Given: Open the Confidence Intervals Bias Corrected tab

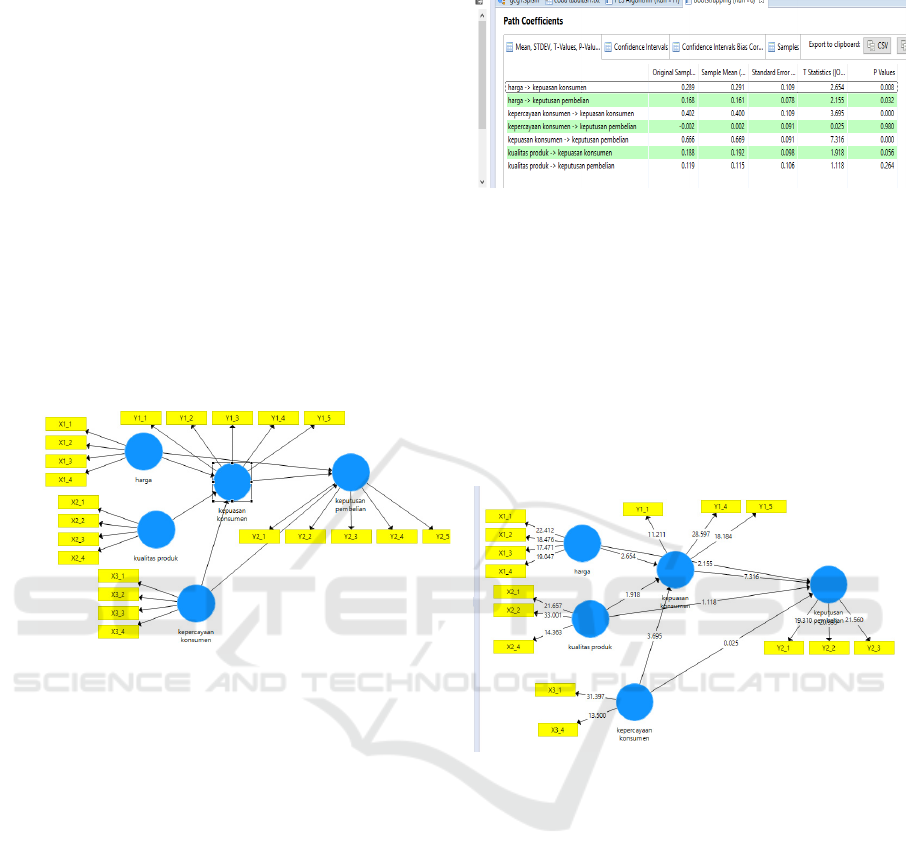Looking at the screenshot, I should 718,47.
